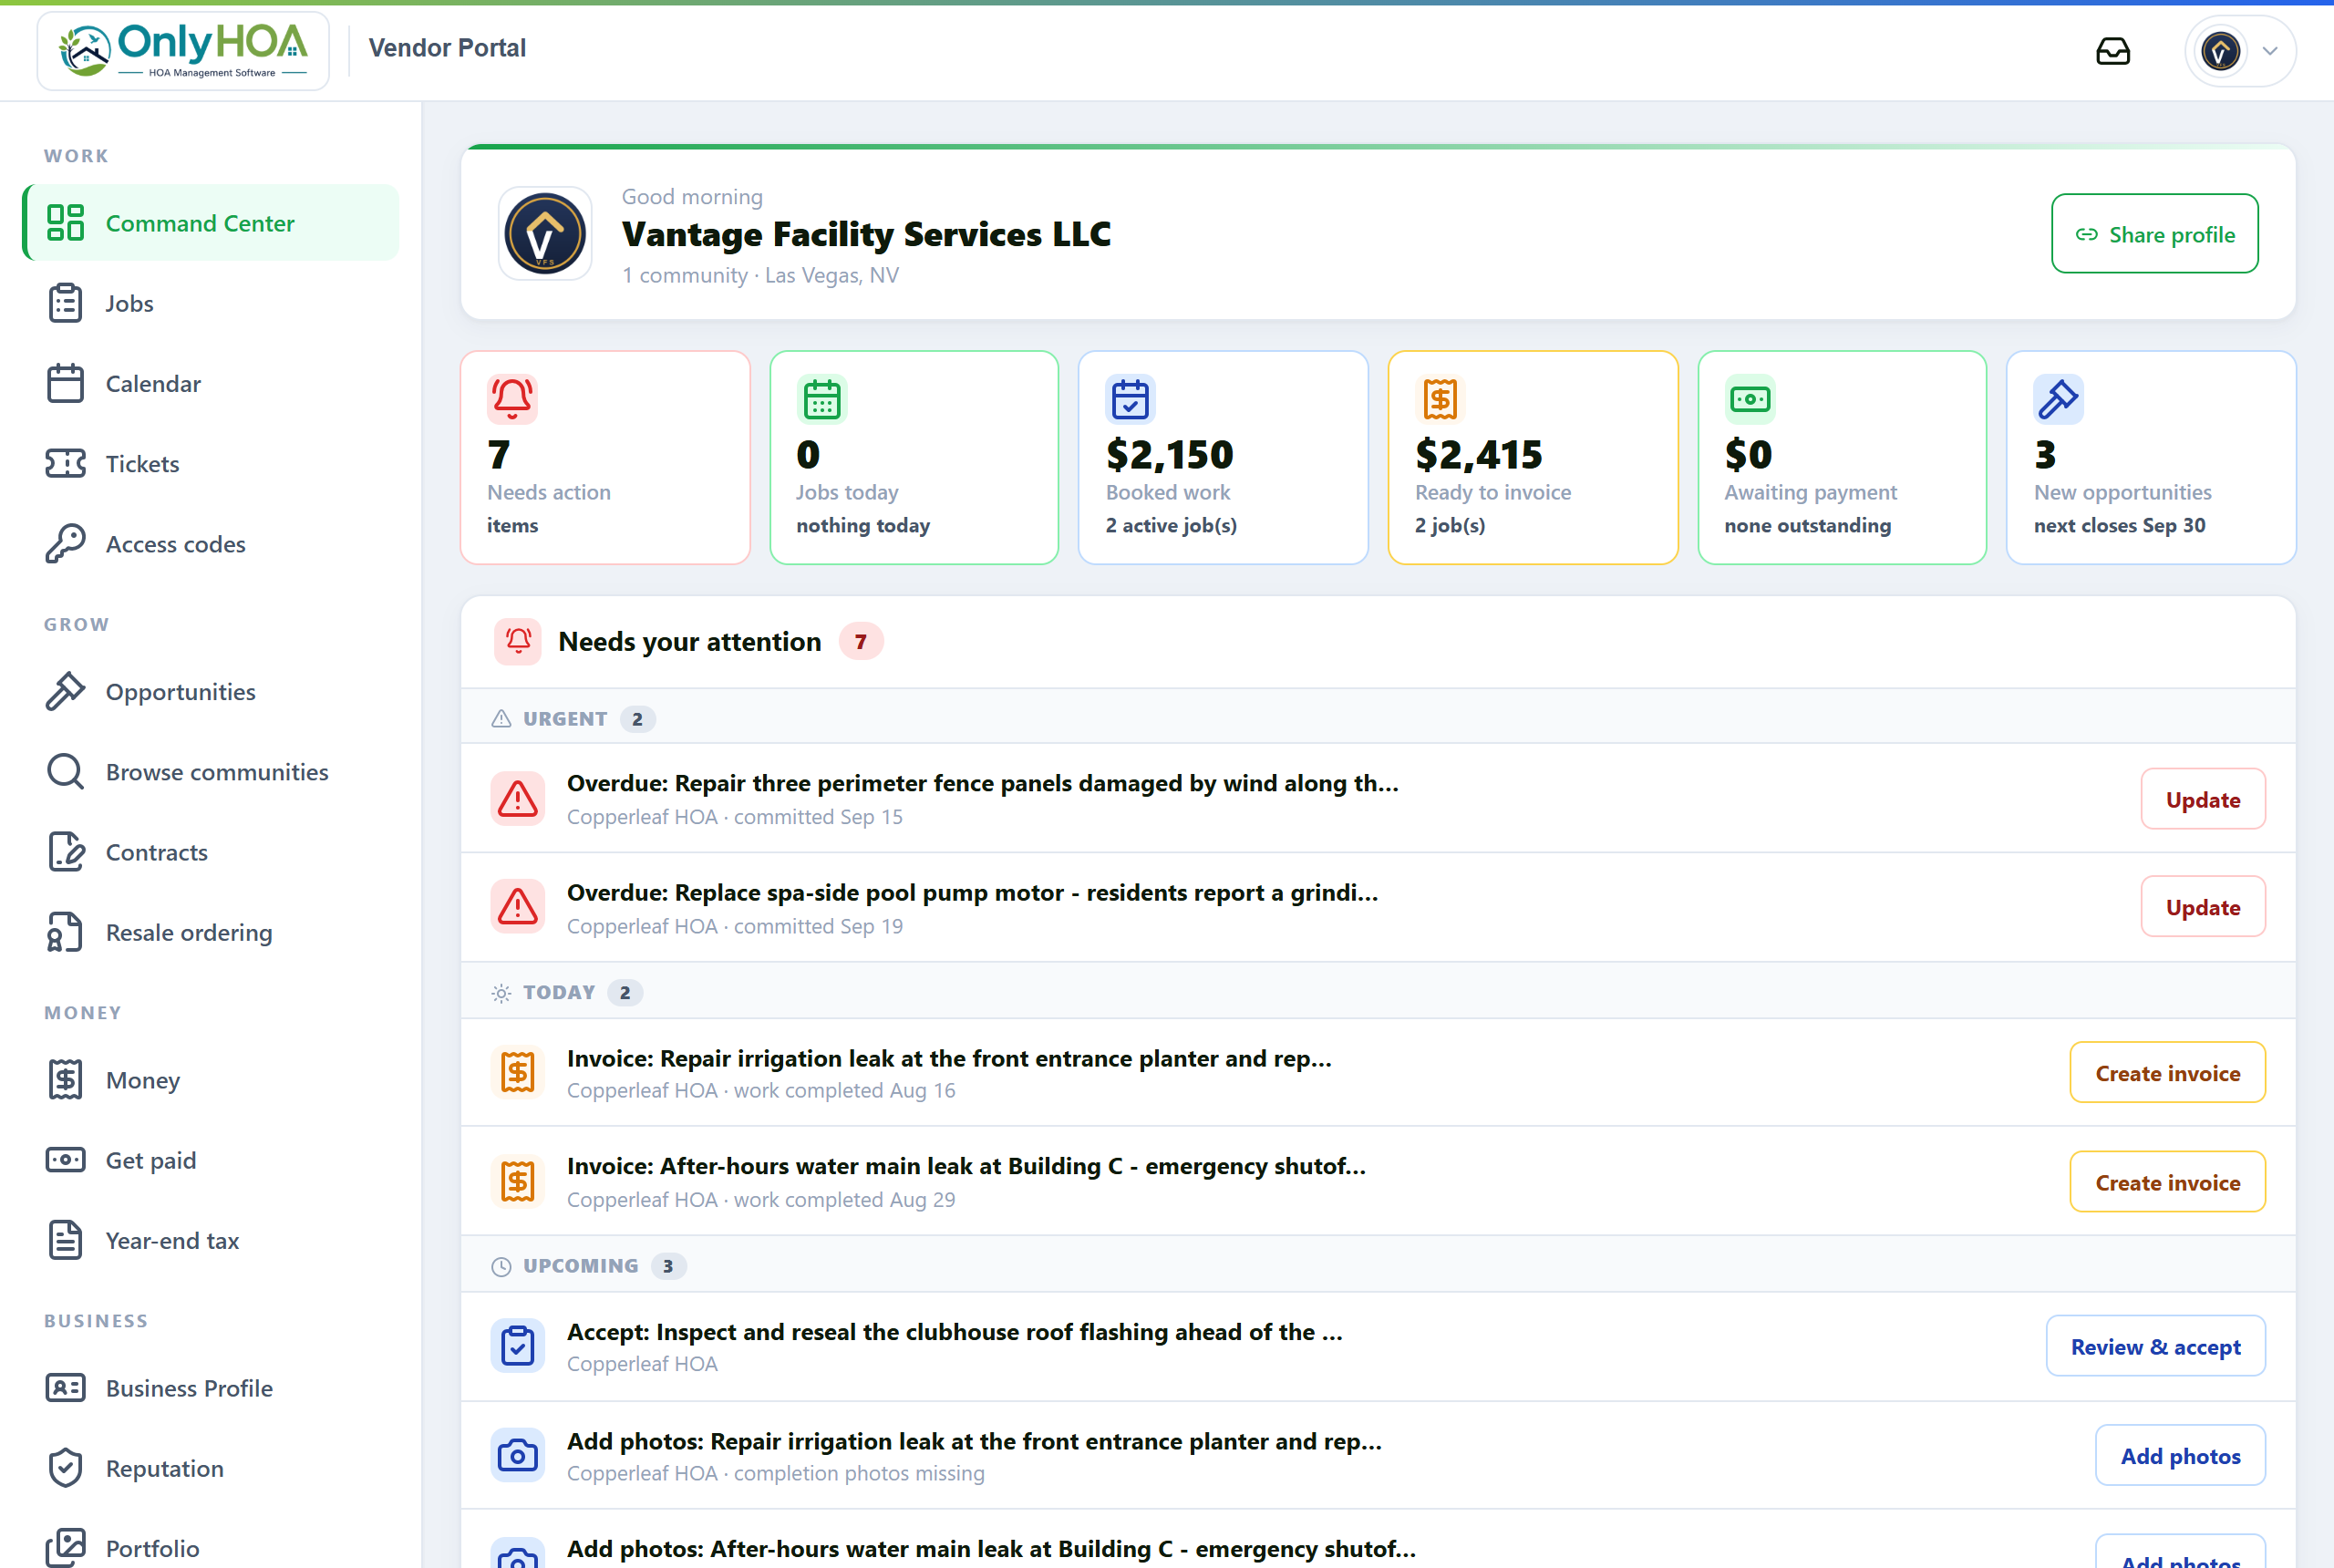Click the warning icon beside fence panels item
The width and height of the screenshot is (2334, 1568).
pyautogui.click(x=517, y=799)
